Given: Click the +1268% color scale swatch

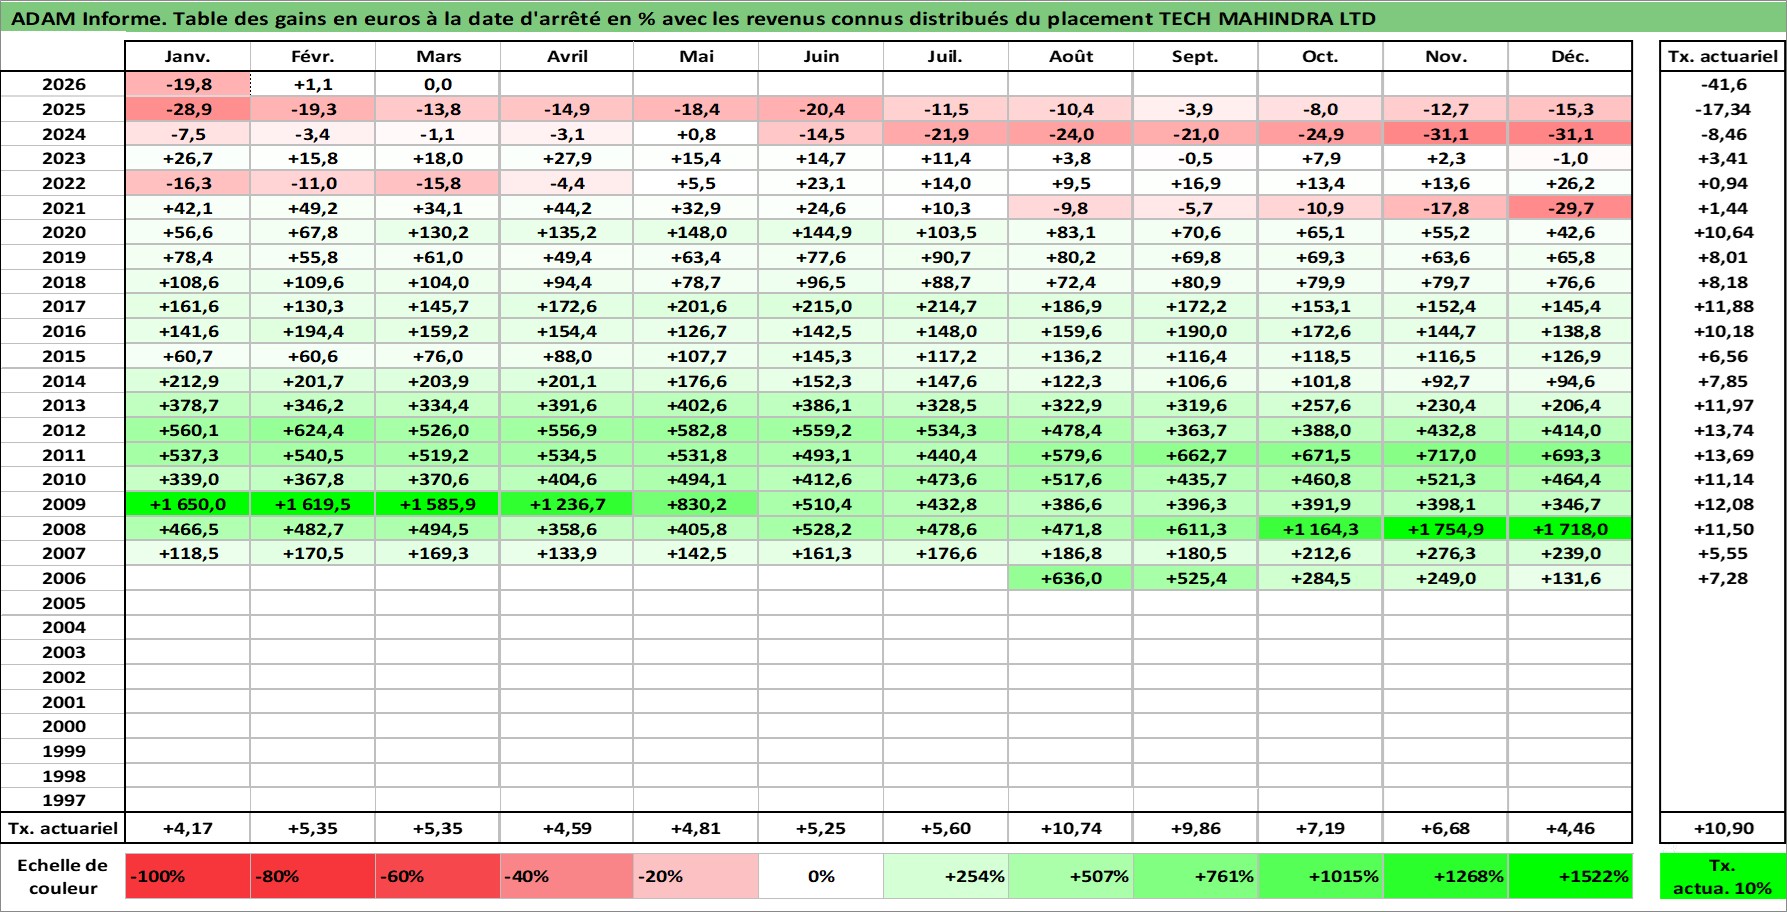Looking at the screenshot, I should click(1445, 876).
